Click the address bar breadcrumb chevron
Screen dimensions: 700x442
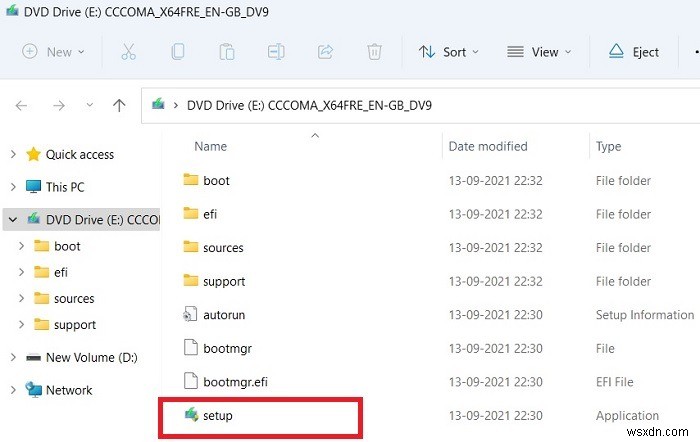[176, 105]
